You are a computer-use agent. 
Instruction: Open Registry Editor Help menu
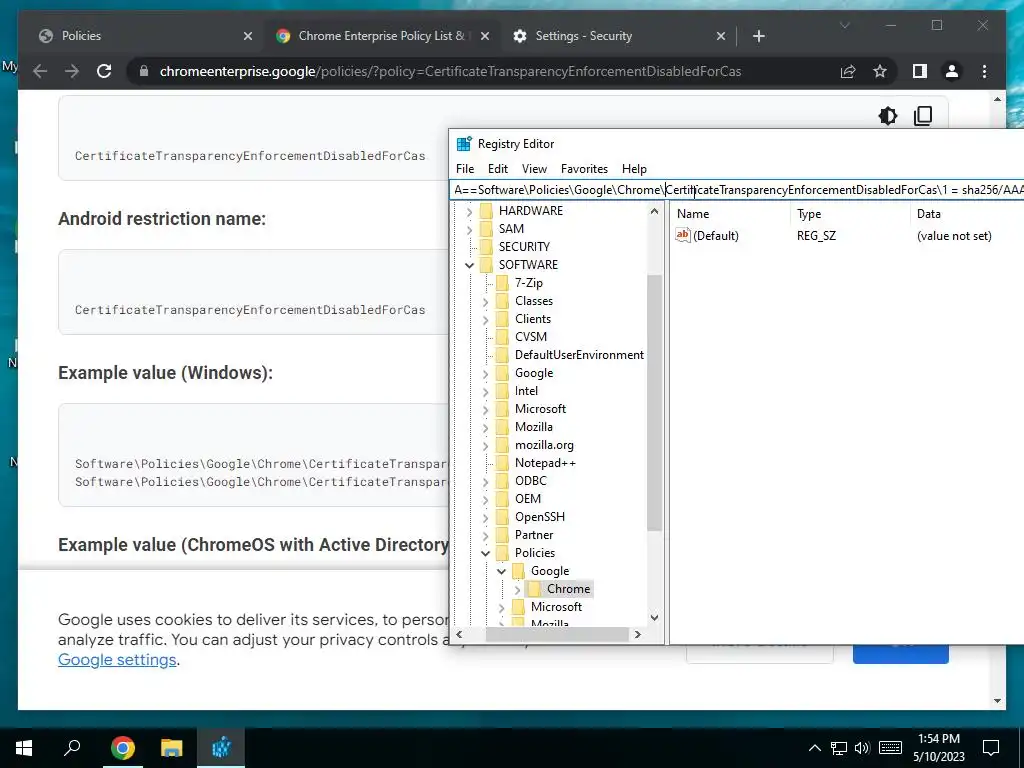(634, 168)
